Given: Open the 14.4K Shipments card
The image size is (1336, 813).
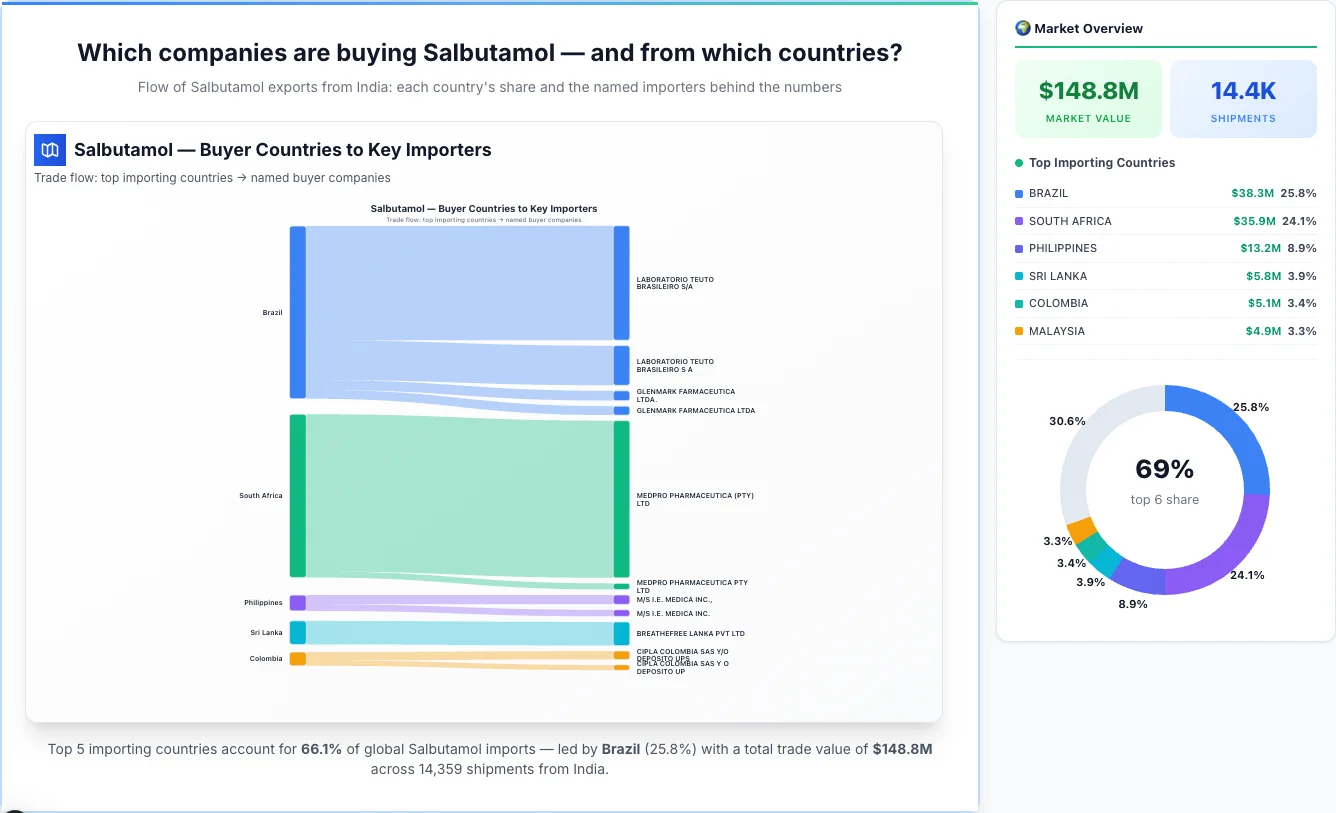Looking at the screenshot, I should tap(1243, 98).
